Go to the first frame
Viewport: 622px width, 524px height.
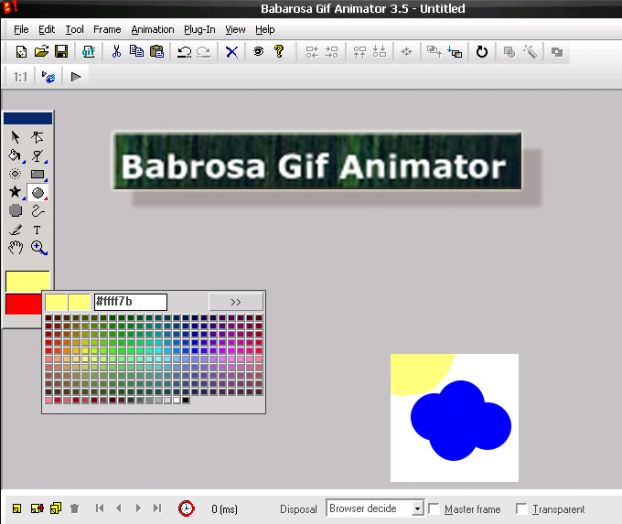pyautogui.click(x=100, y=508)
